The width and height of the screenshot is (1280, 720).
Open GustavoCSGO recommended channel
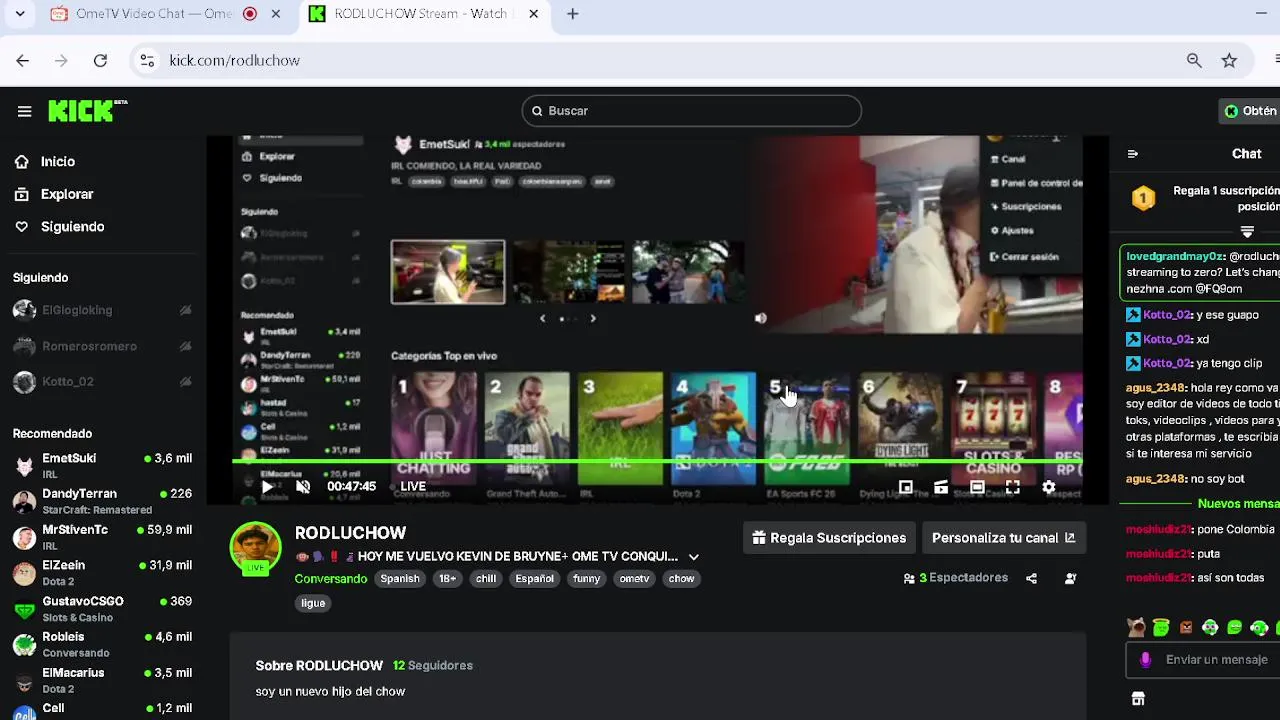(102, 608)
